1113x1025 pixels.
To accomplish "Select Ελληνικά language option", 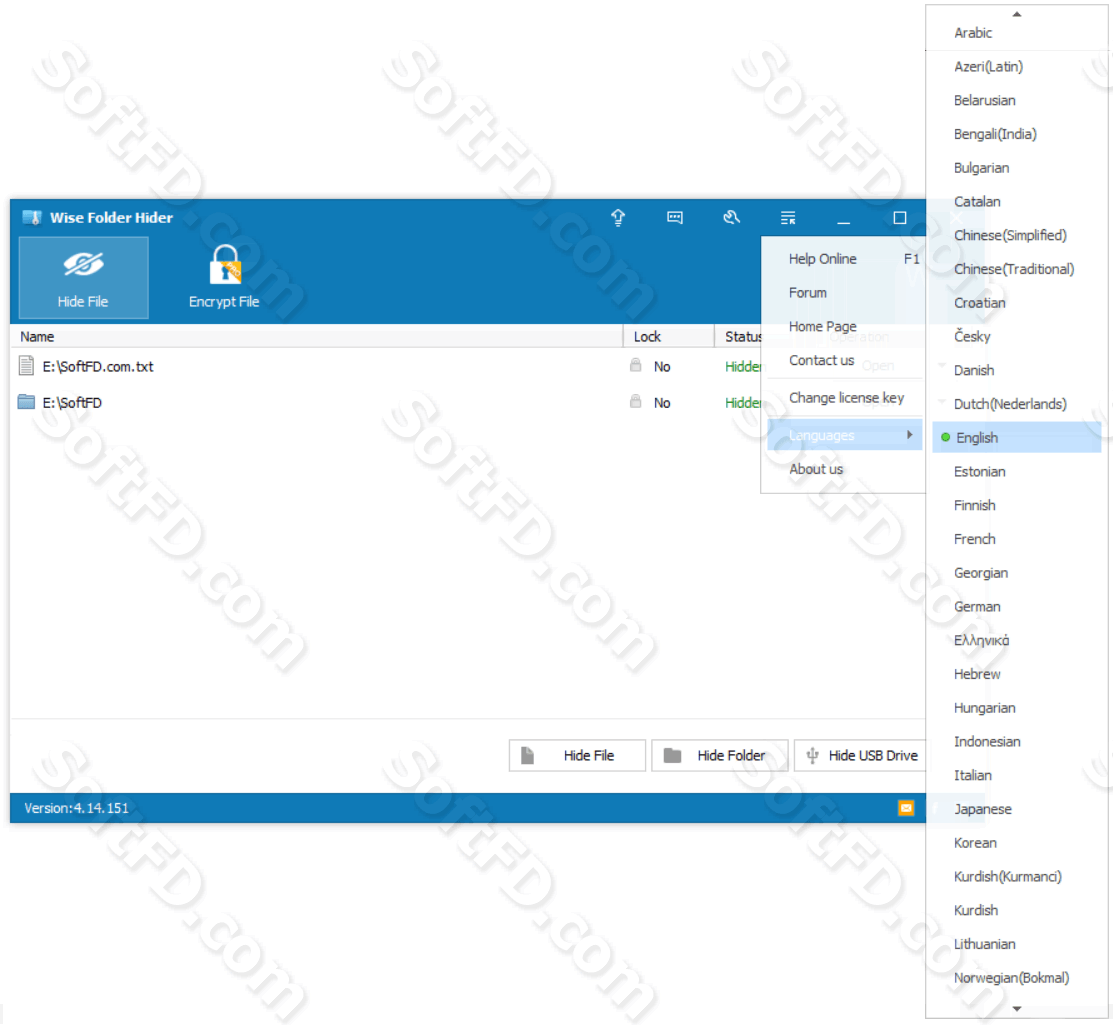I will click(1016, 640).
